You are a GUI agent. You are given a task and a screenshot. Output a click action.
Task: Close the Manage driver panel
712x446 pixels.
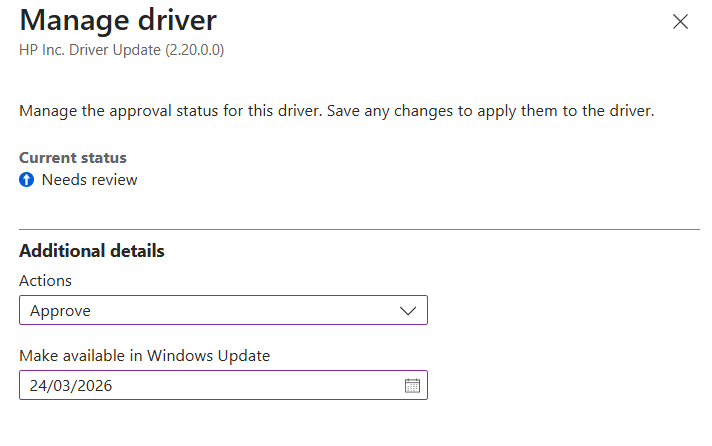[680, 22]
